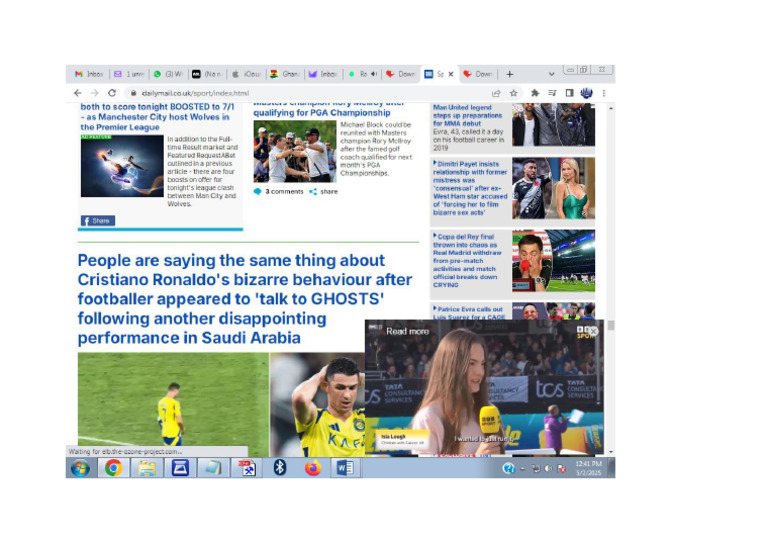768x543 pixels.
Task: Toggle the browser side panel
Action: 569,93
